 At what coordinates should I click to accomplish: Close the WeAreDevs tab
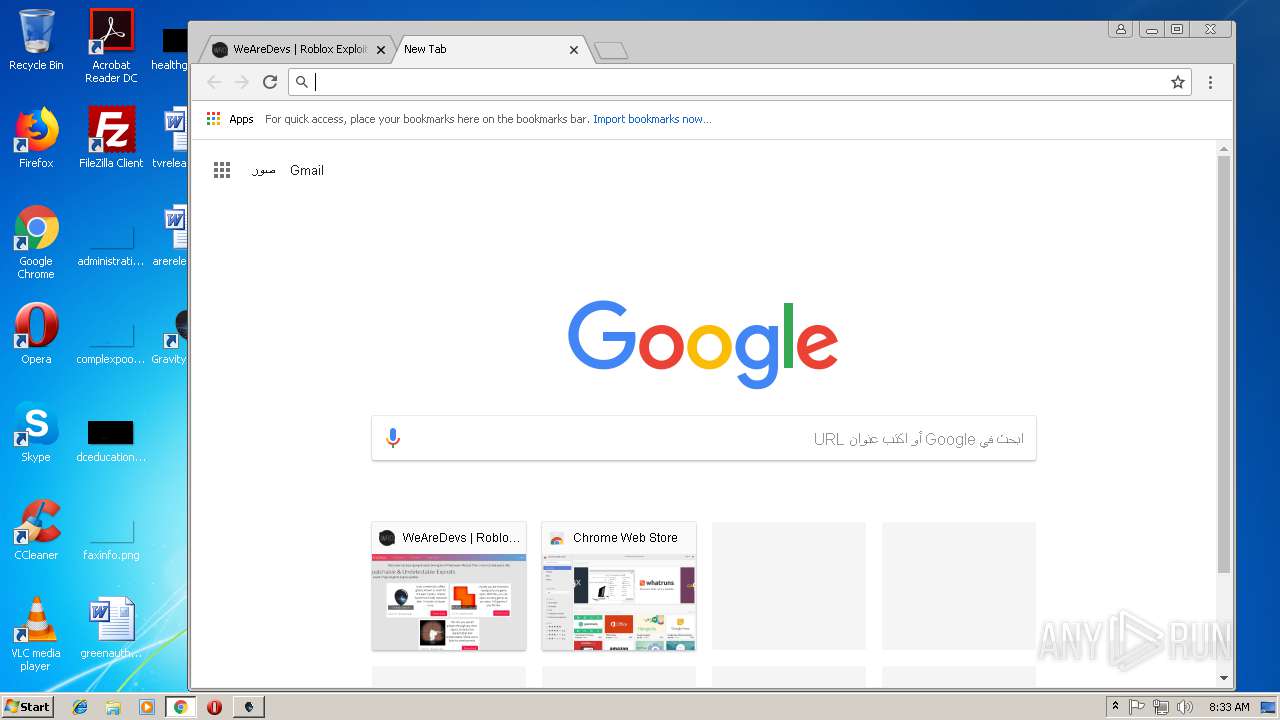(381, 49)
